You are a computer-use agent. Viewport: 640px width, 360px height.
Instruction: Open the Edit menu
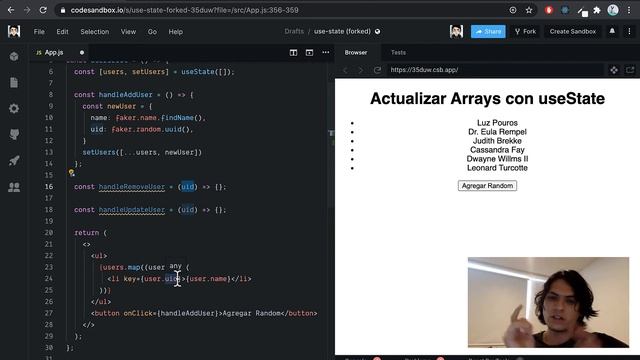[62, 31]
